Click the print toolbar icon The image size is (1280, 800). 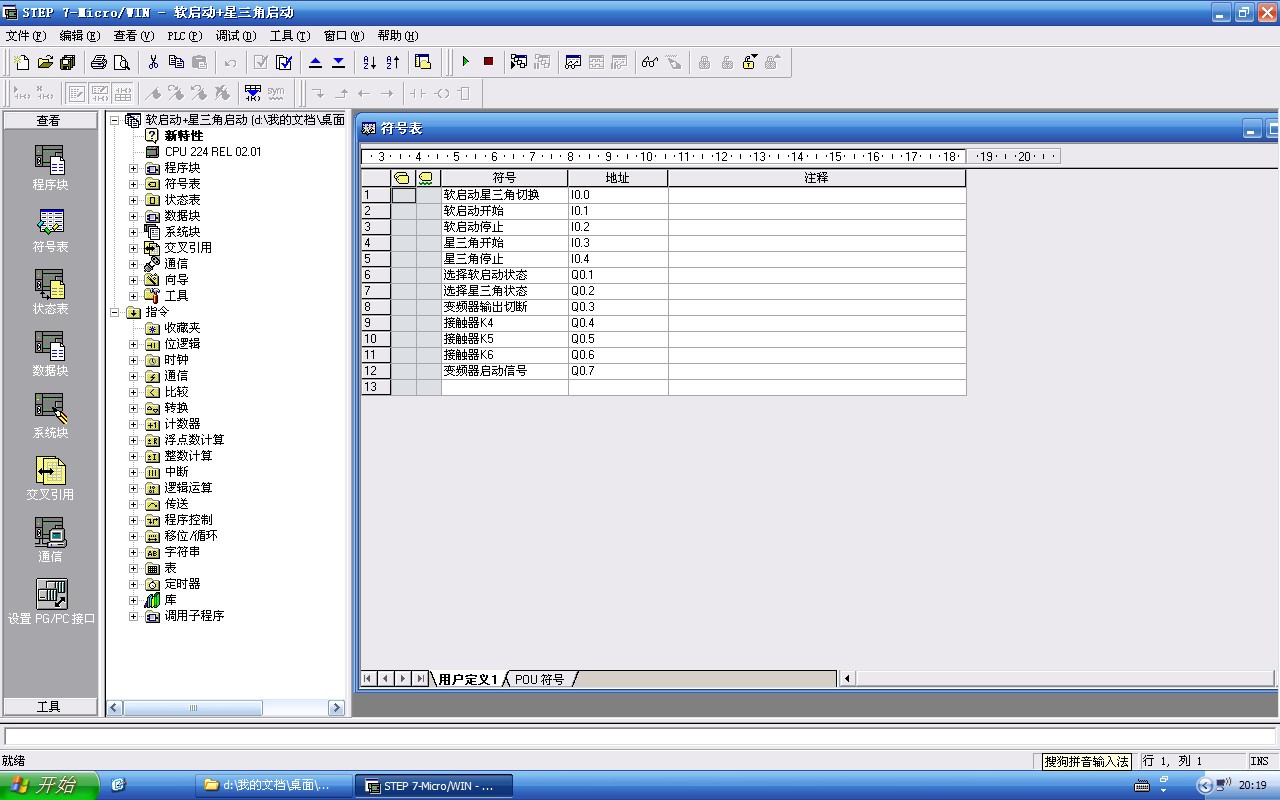pyautogui.click(x=99, y=62)
